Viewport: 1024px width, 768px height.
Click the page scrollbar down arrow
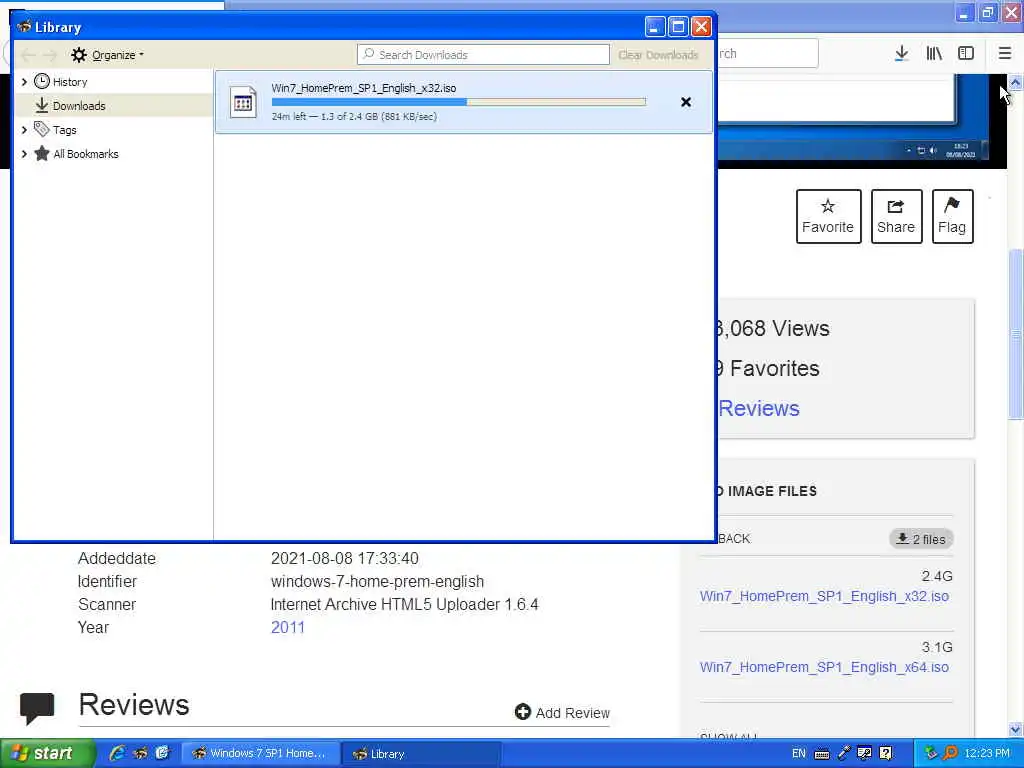[1016, 729]
